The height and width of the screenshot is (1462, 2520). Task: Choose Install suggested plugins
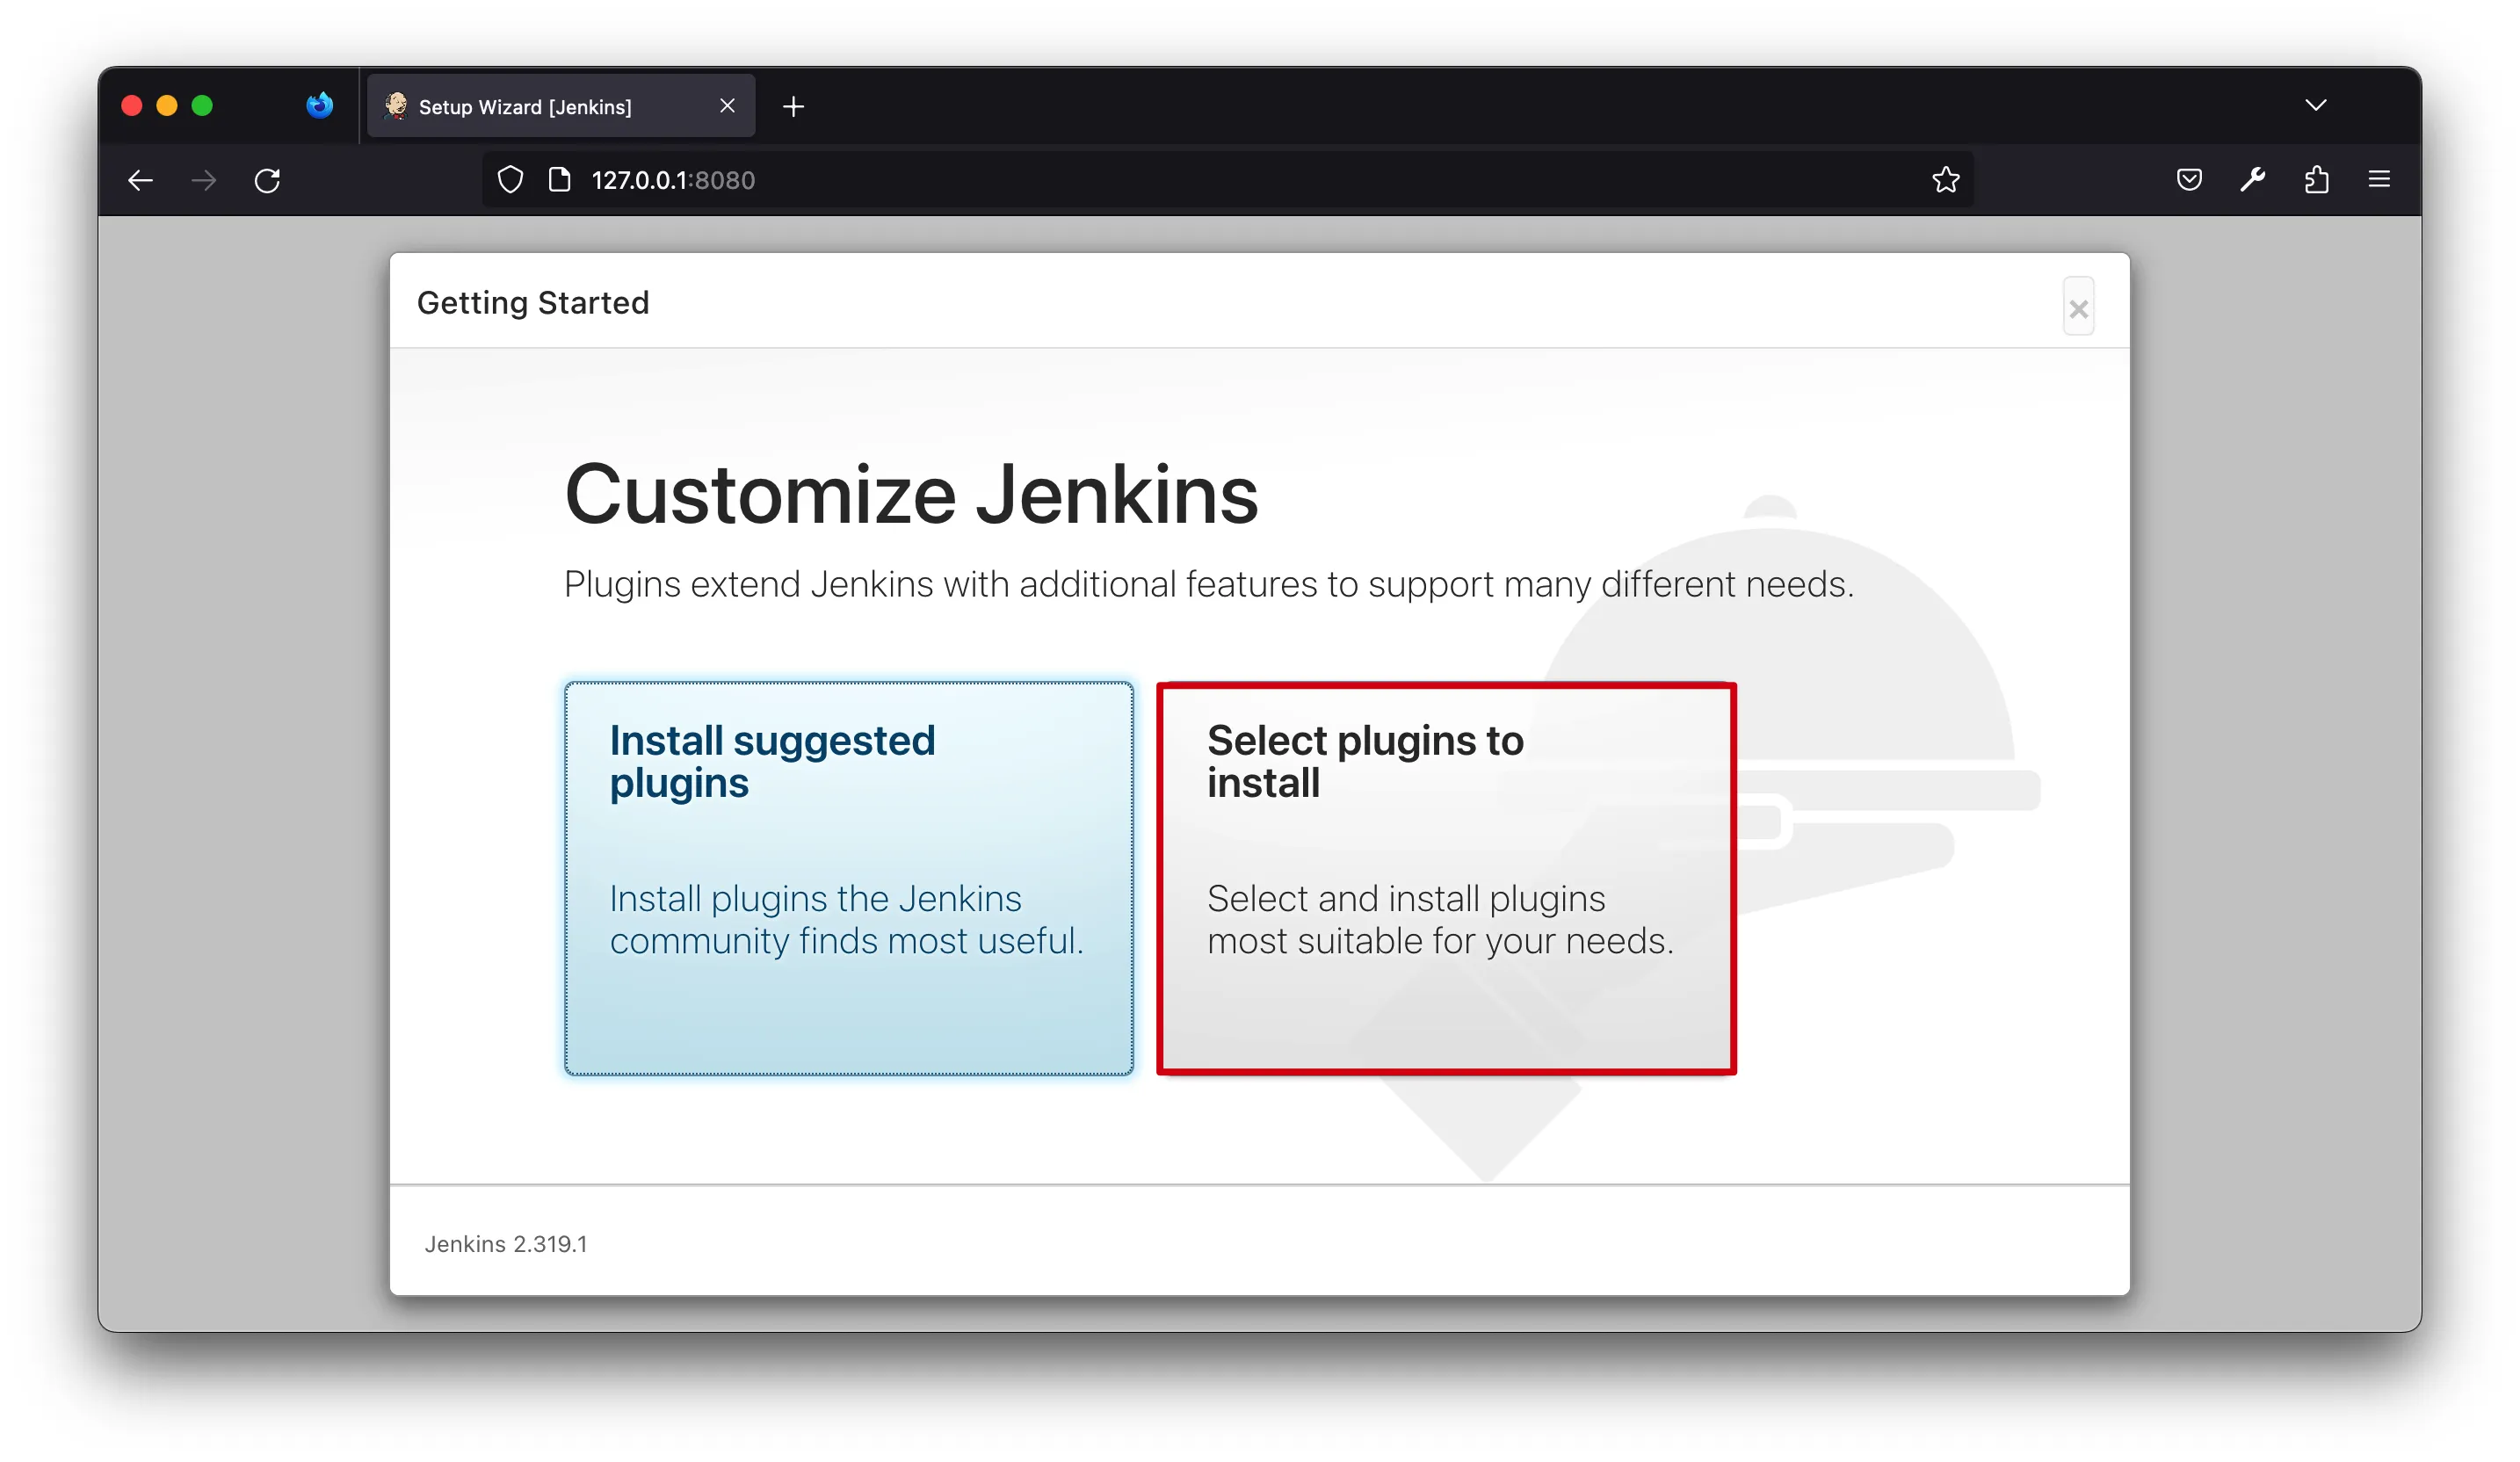coord(848,878)
